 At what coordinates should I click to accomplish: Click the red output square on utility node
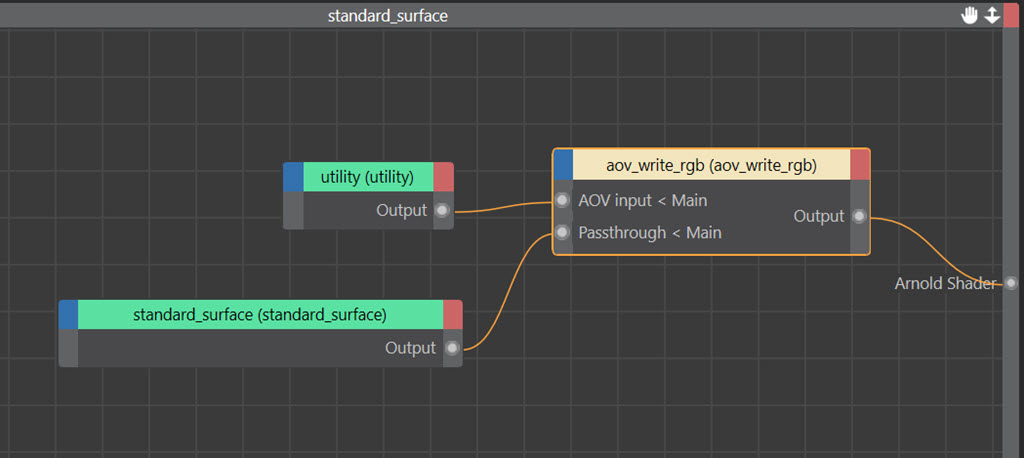point(443,177)
